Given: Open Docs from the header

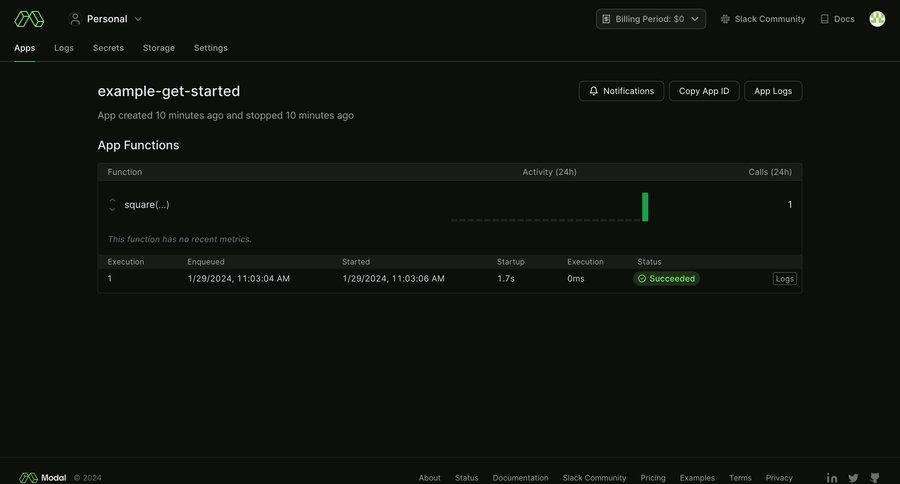Looking at the screenshot, I should pyautogui.click(x=837, y=19).
